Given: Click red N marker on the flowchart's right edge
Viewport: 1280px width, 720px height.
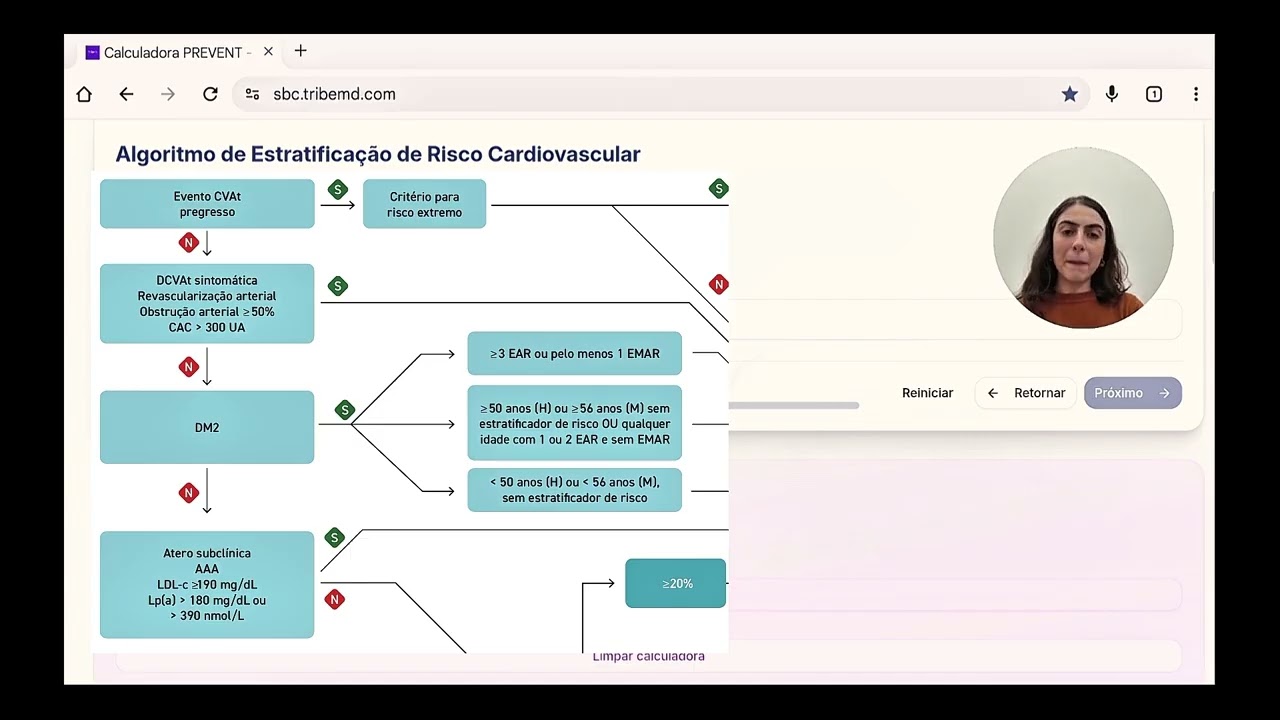Looking at the screenshot, I should tap(718, 285).
